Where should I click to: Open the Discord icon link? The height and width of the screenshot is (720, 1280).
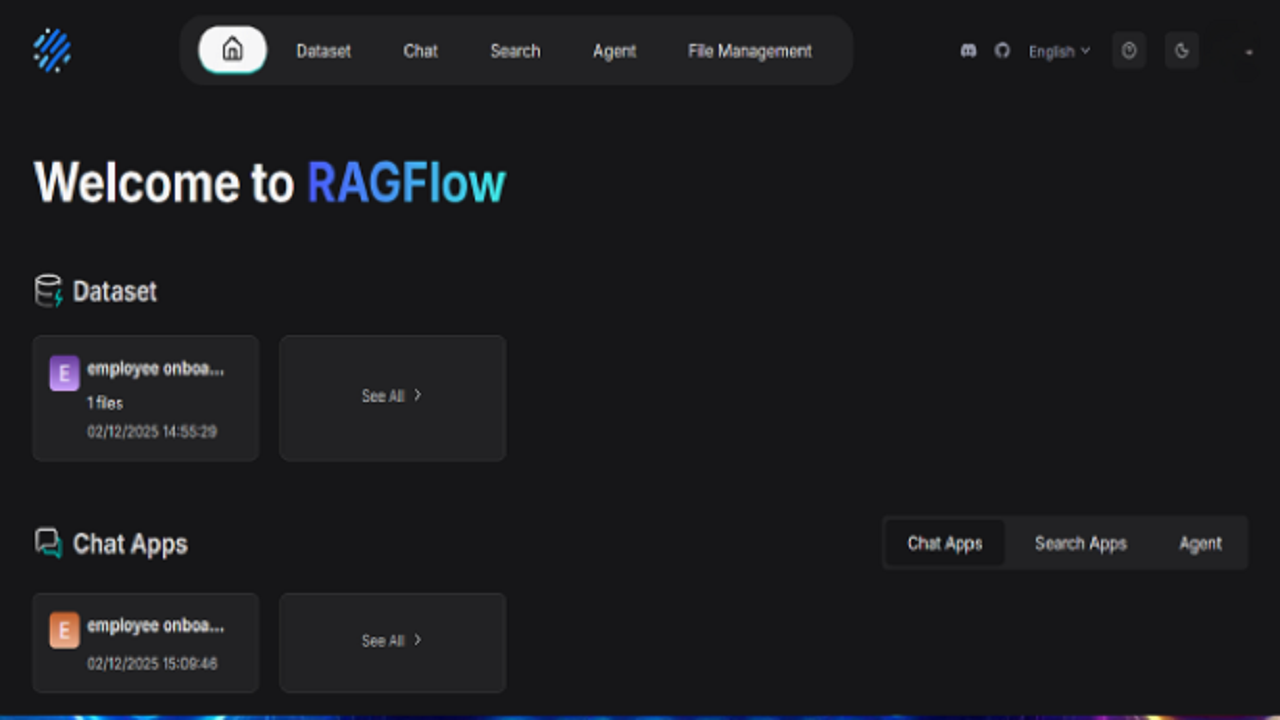[x=968, y=50]
